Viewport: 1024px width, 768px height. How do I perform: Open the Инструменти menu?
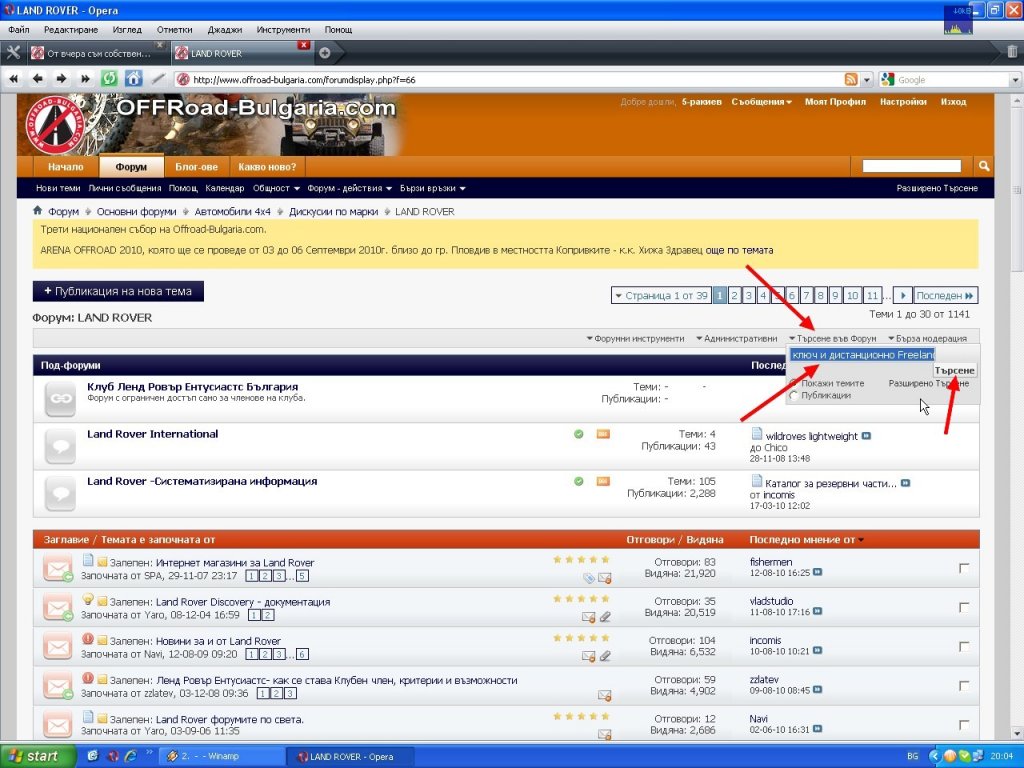point(283,29)
